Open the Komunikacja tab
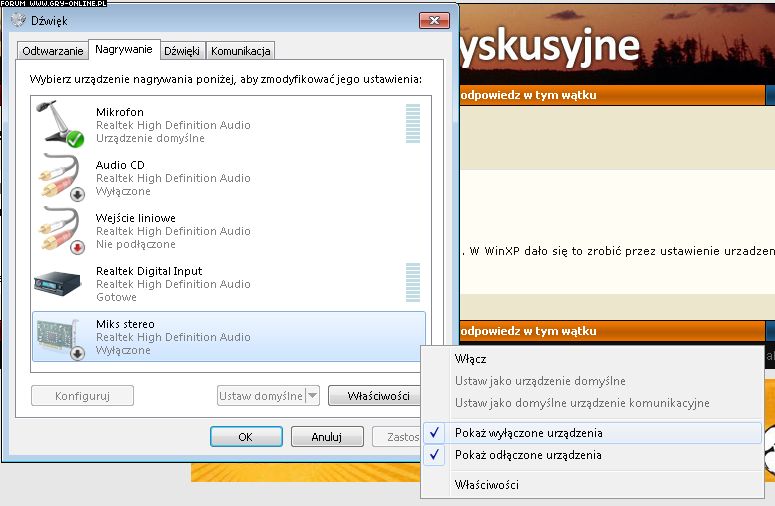This screenshot has height=506, width=775. 240,51
